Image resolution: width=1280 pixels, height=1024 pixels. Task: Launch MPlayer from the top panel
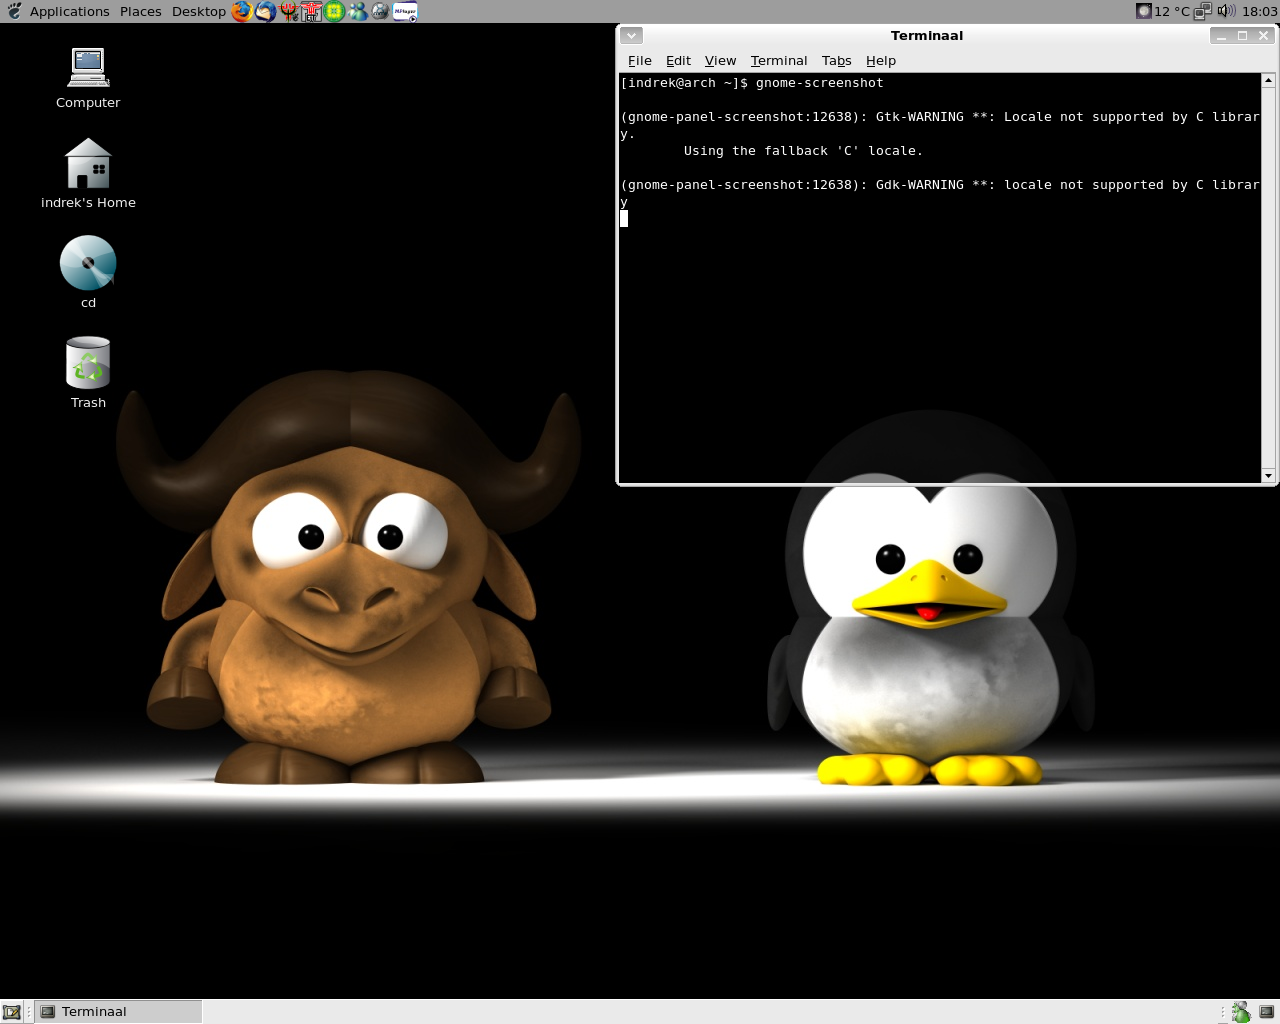tap(405, 11)
